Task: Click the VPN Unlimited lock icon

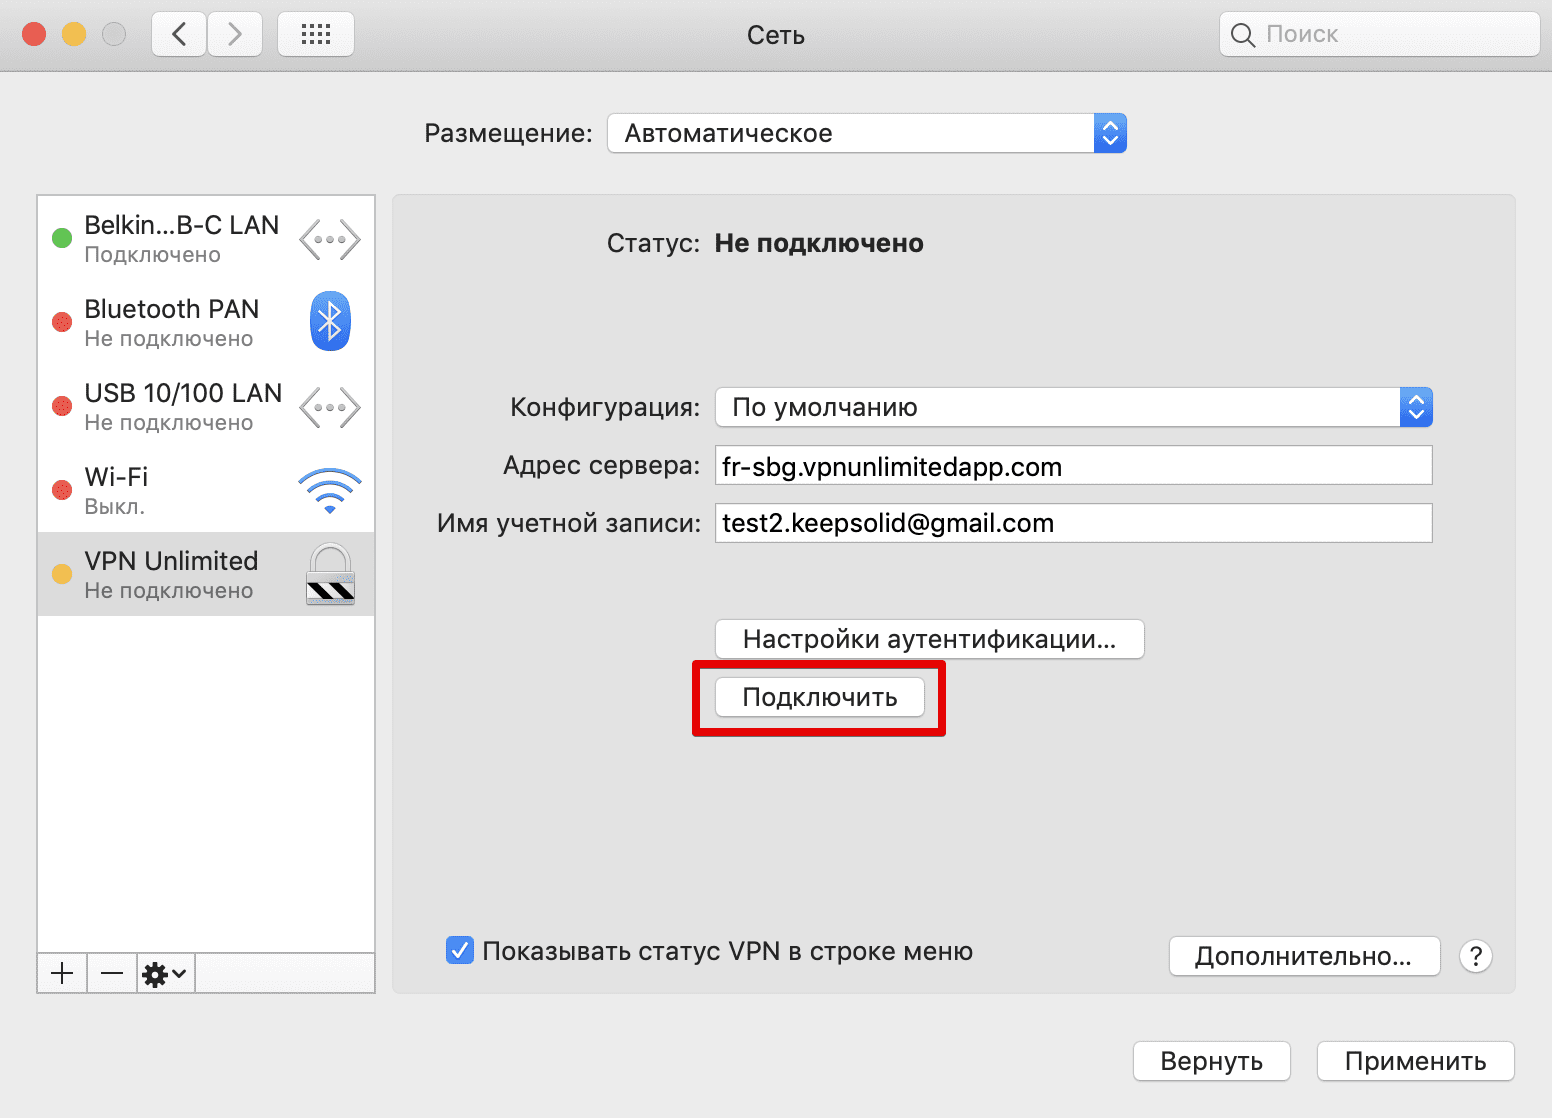Action: click(x=329, y=574)
